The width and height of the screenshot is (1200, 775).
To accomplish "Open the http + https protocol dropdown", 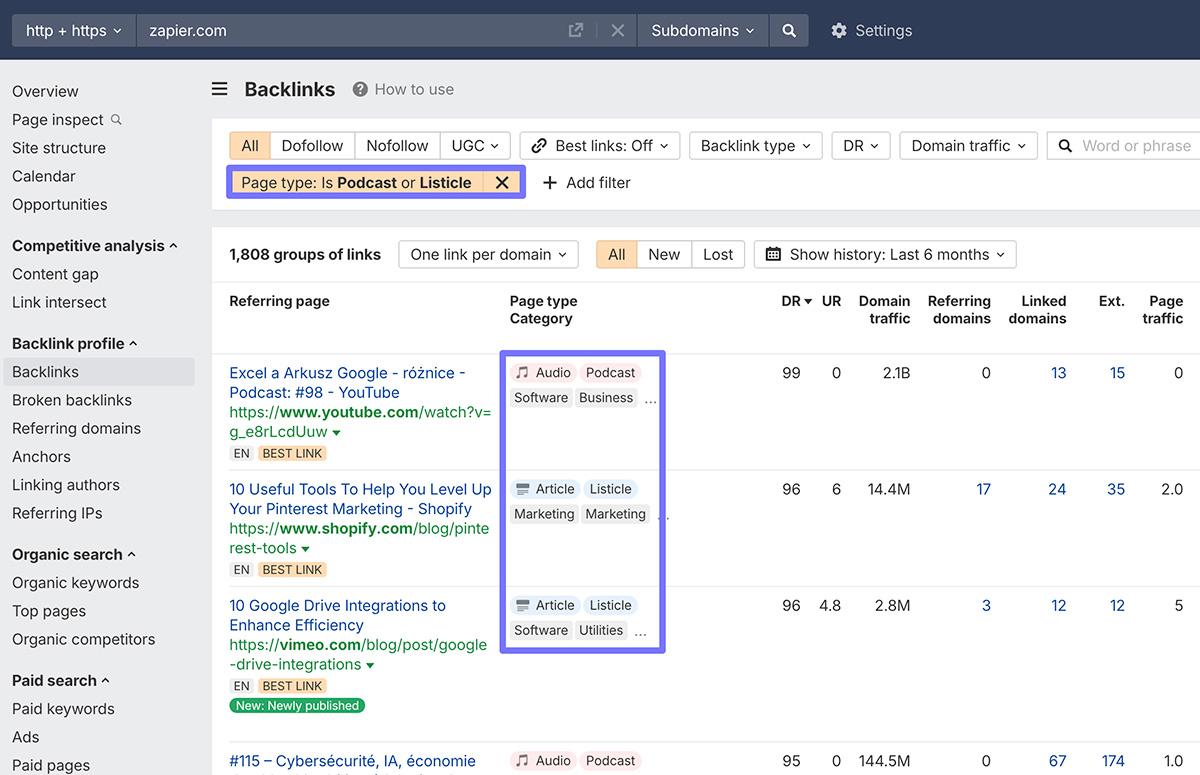I will [73, 31].
